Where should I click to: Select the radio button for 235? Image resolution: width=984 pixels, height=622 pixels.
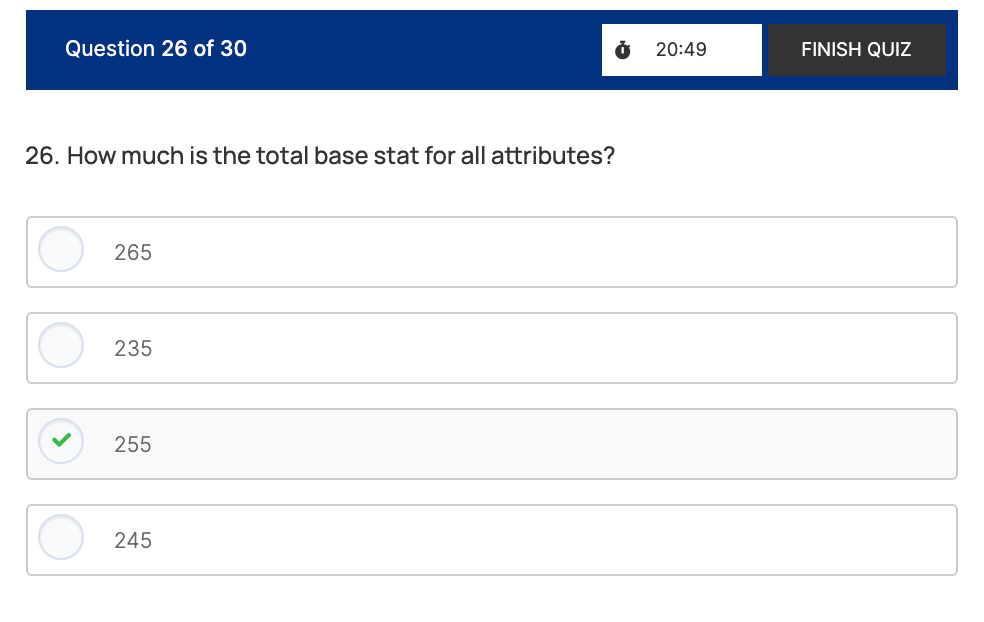click(x=61, y=346)
